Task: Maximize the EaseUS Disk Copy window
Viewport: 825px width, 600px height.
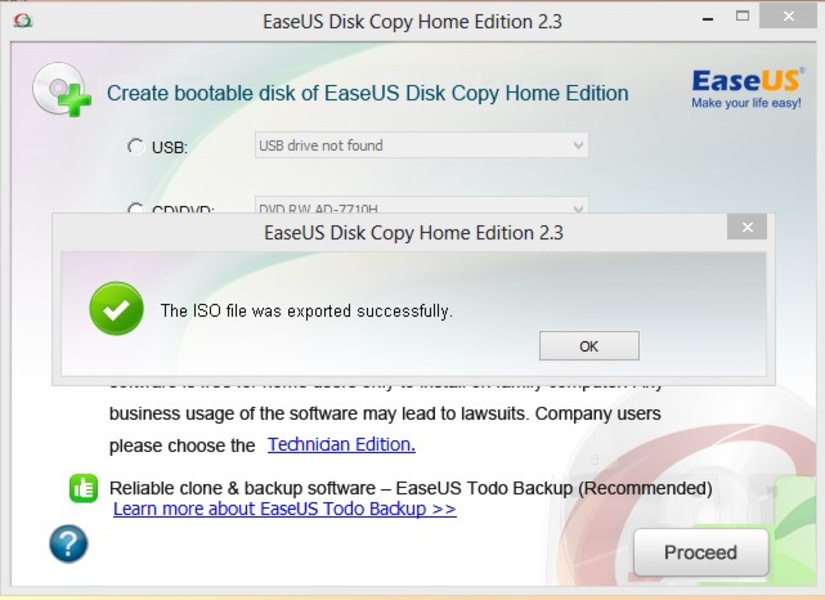Action: 742,17
